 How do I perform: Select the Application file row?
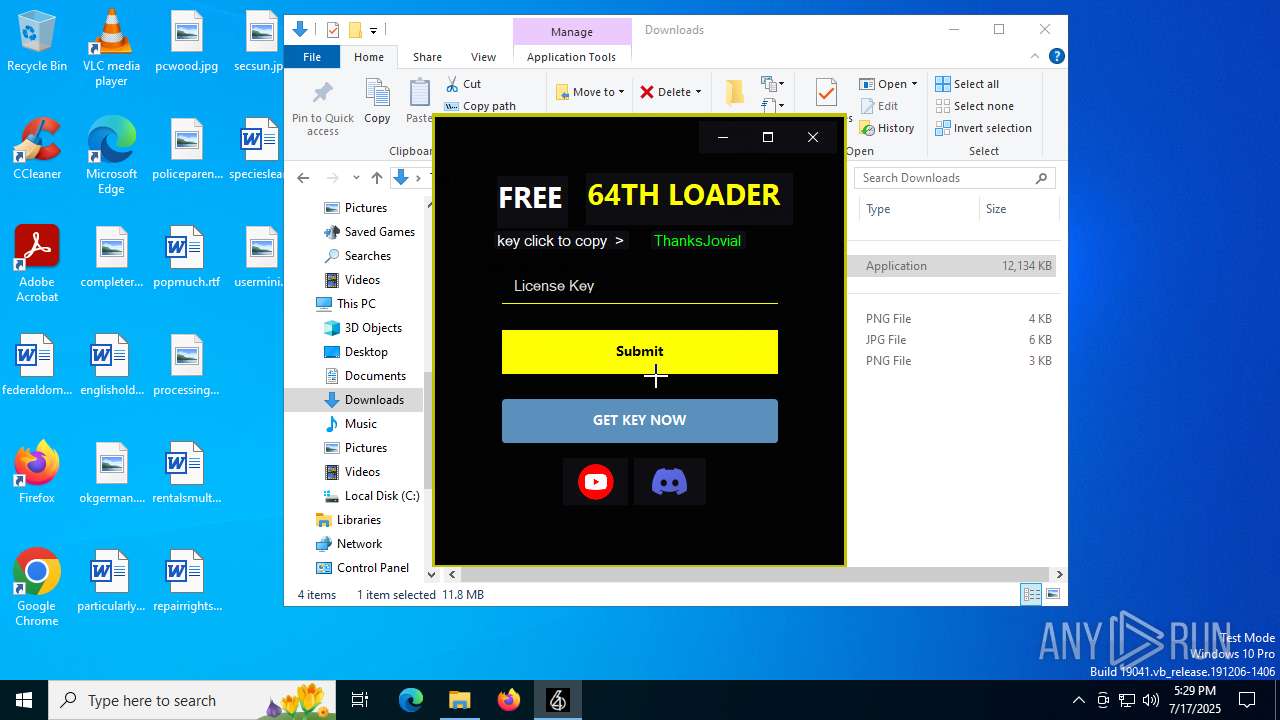(x=952, y=266)
